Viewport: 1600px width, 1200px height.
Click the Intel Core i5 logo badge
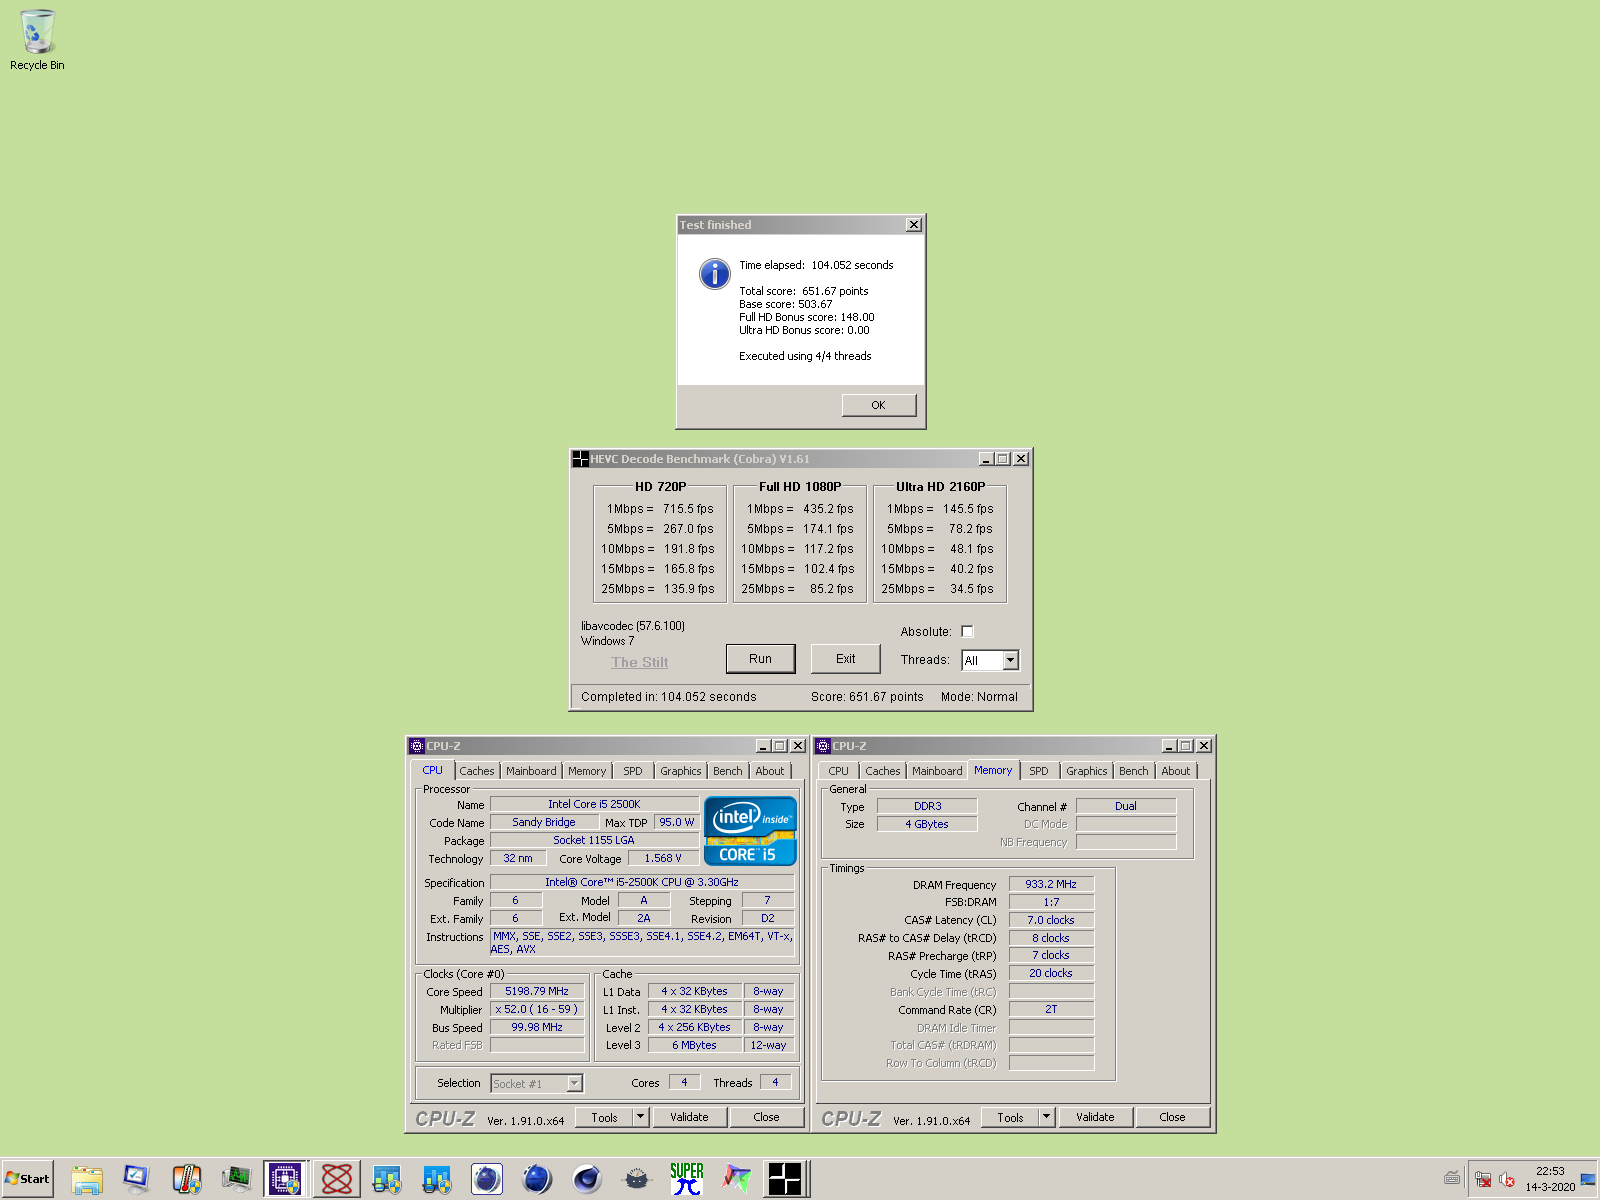[750, 830]
